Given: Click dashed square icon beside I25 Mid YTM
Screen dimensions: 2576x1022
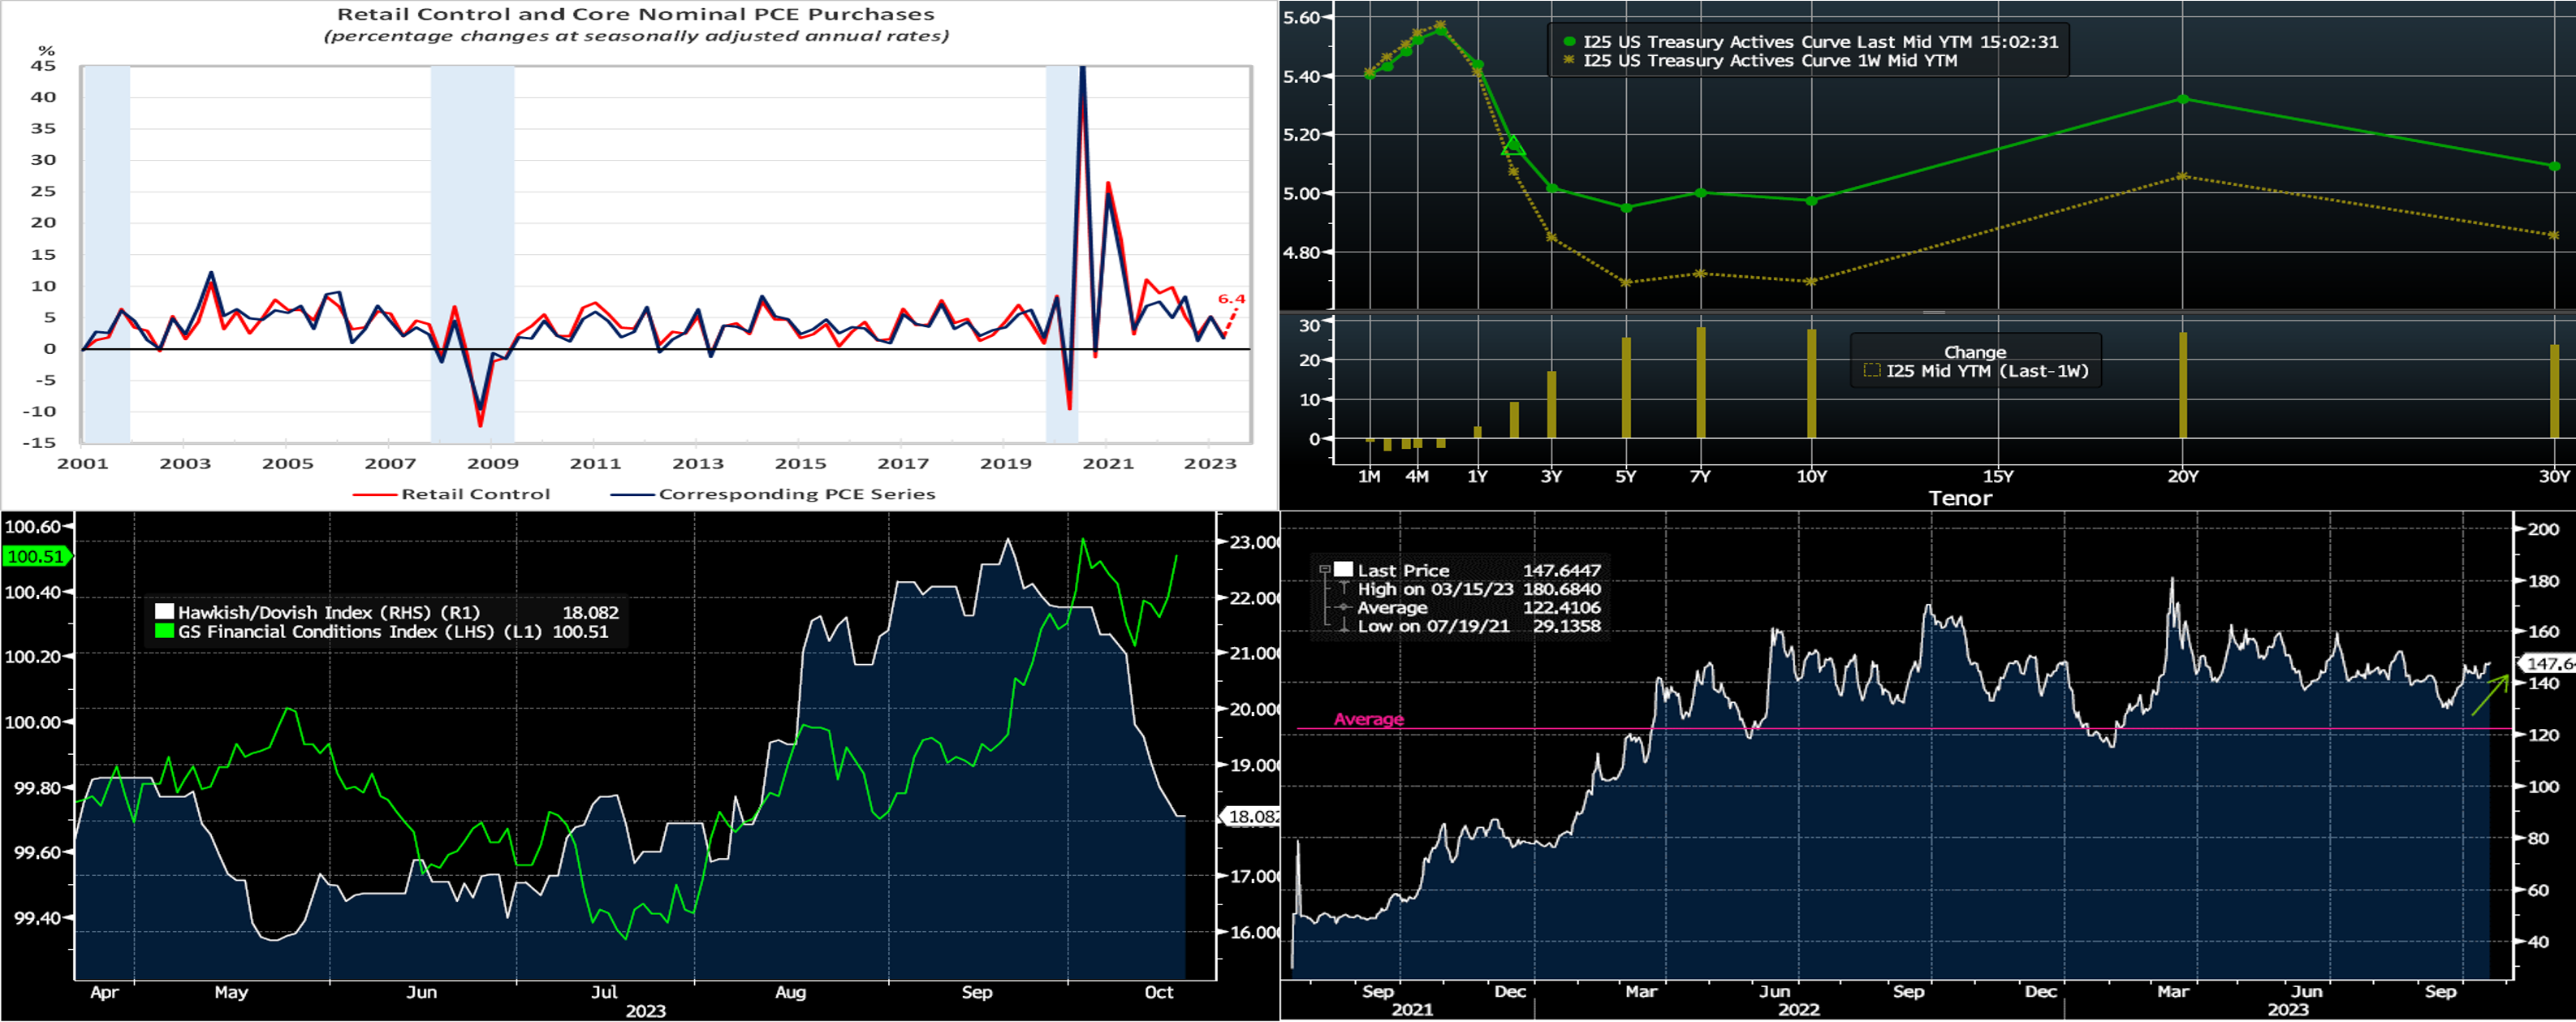Looking at the screenshot, I should click(x=1871, y=371).
